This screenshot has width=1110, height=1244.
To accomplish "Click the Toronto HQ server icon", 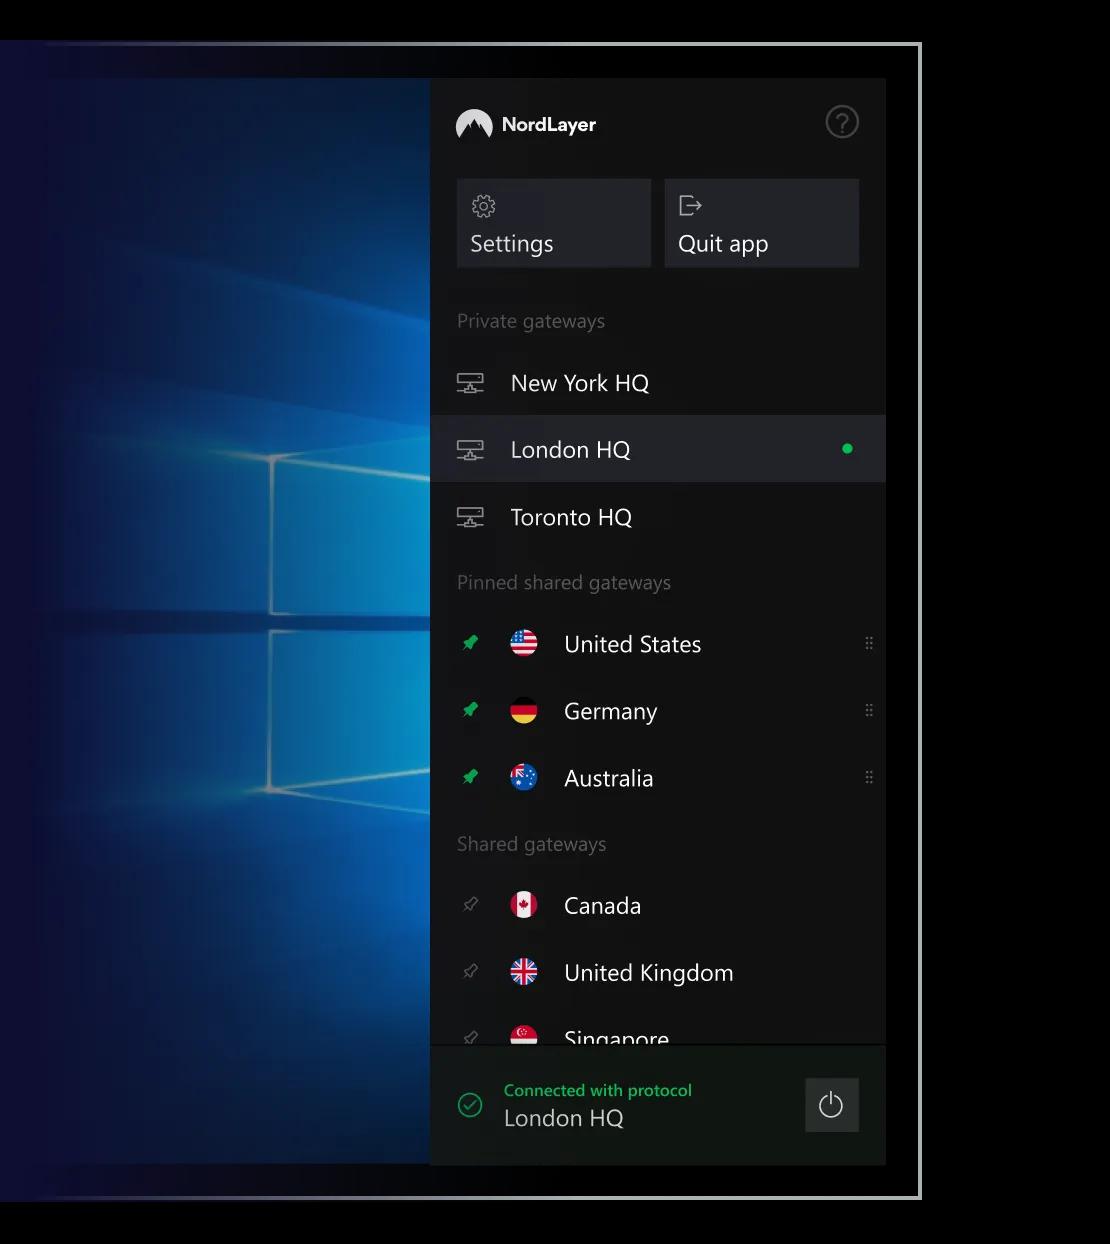I will click(470, 517).
